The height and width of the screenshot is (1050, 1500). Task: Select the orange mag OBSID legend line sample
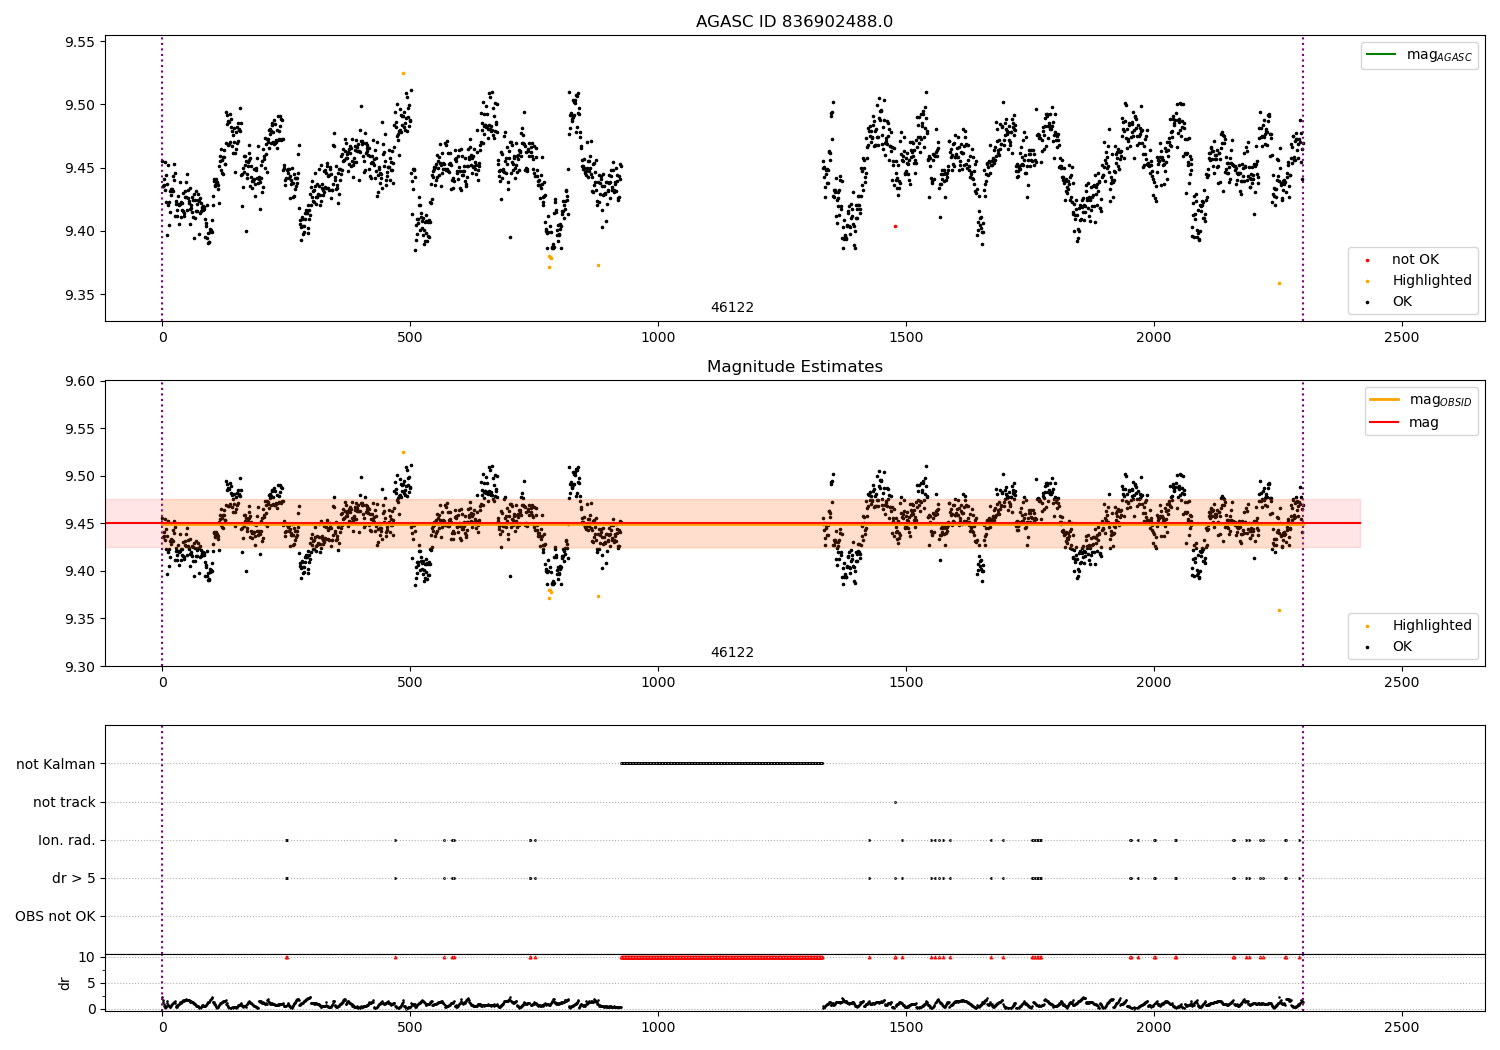(1385, 400)
